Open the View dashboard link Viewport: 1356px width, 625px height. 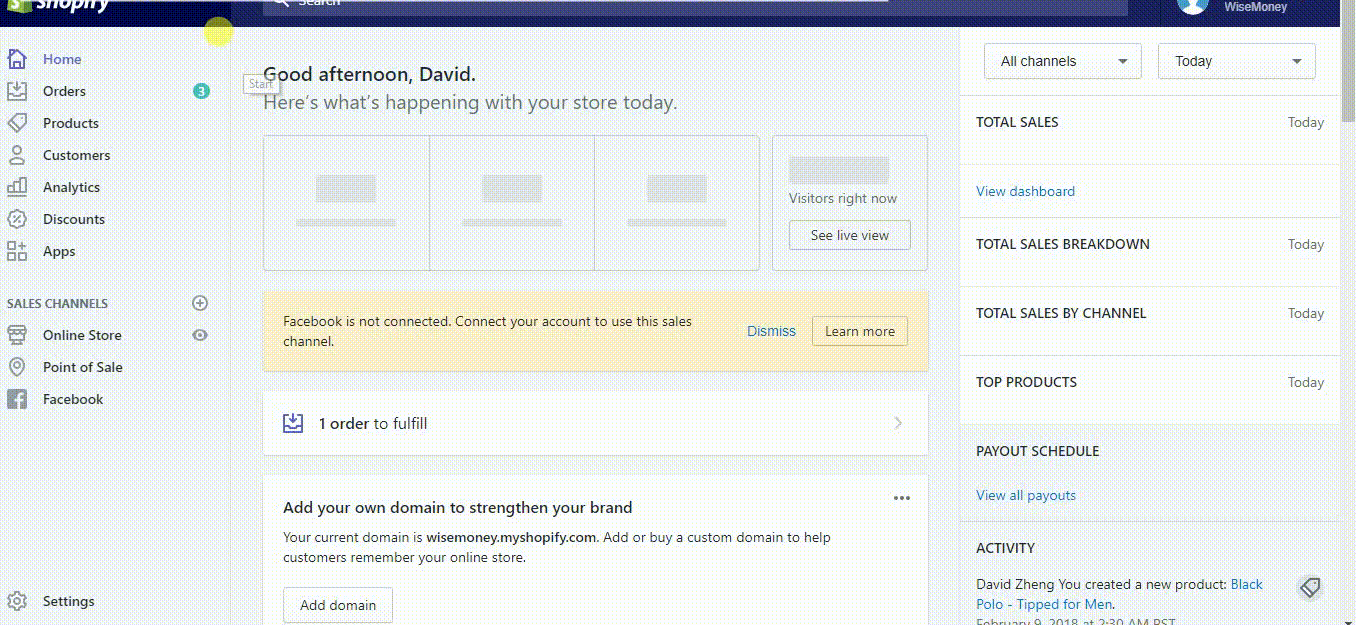click(1025, 191)
